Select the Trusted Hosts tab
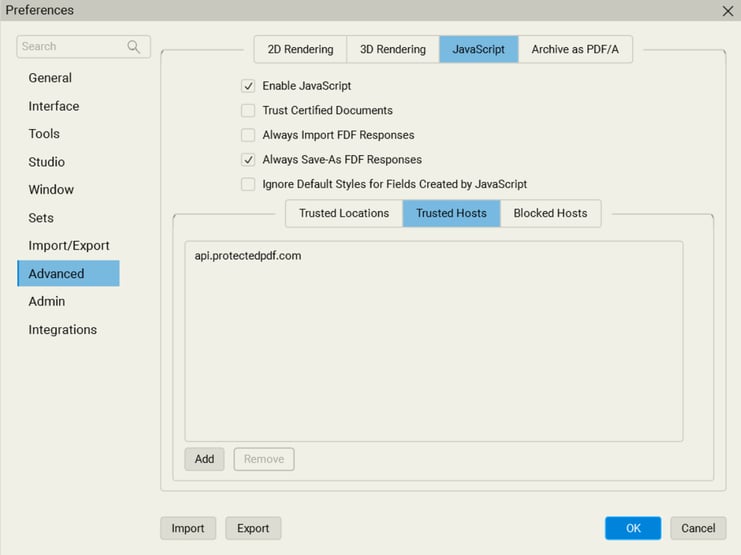 (451, 213)
